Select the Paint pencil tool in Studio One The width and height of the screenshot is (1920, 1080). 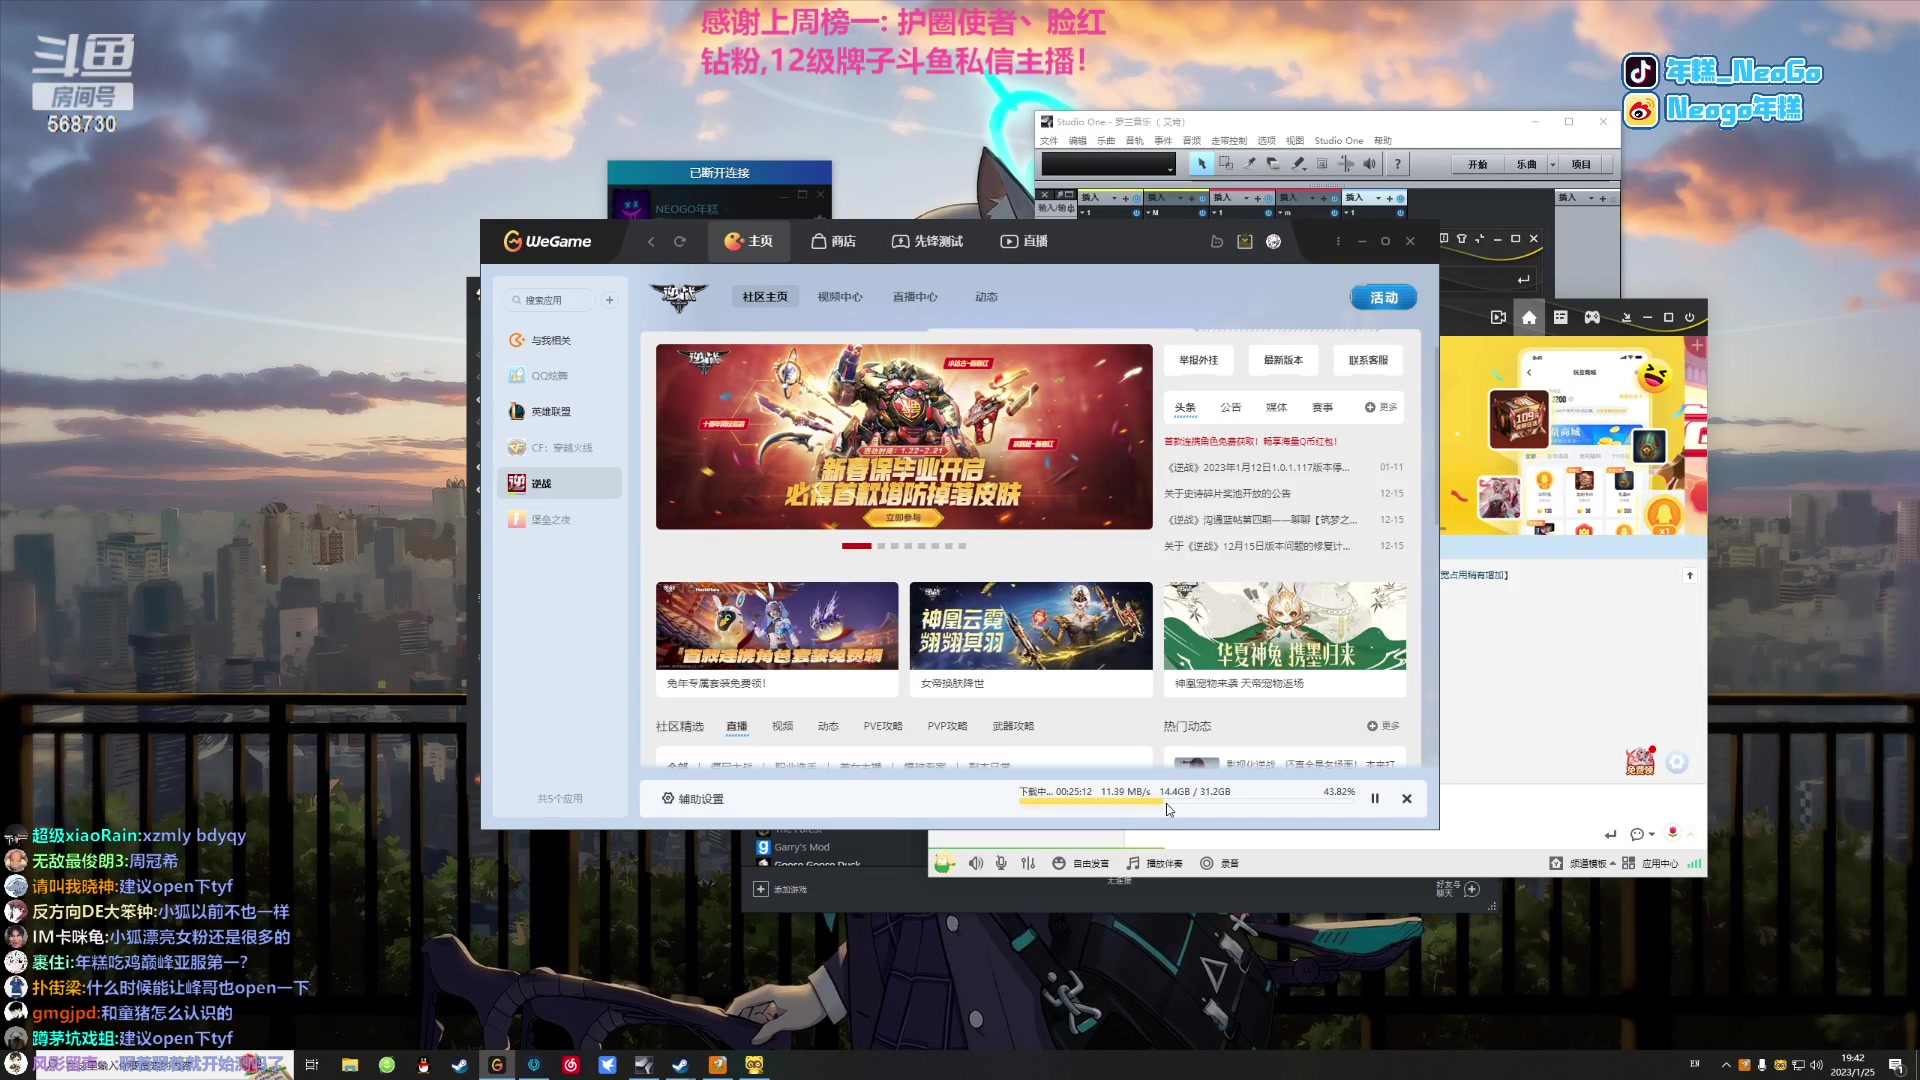tap(1298, 164)
